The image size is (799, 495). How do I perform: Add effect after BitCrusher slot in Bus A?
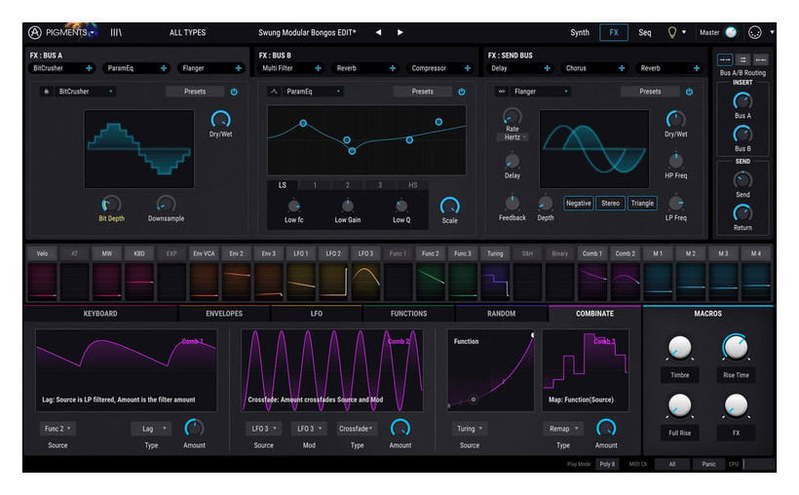point(89,68)
